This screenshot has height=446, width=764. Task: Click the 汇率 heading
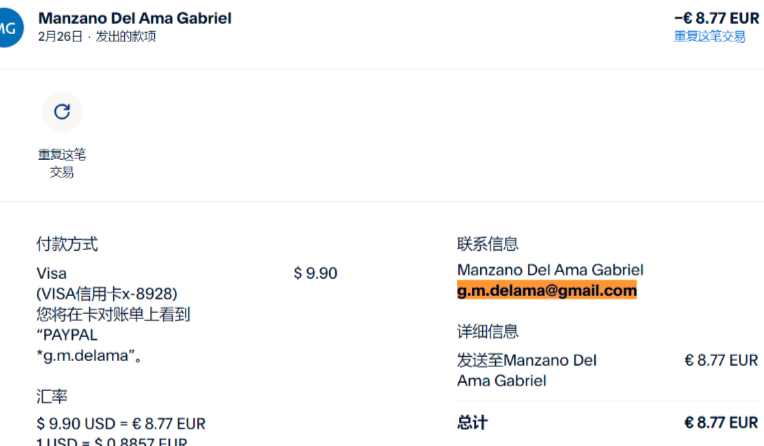click(x=52, y=396)
